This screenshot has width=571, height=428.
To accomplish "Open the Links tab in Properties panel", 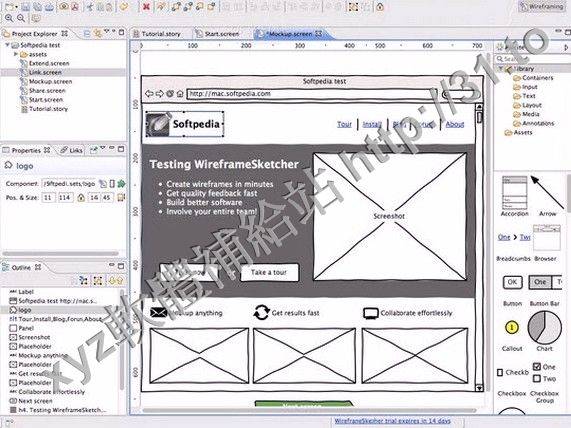I will (x=72, y=150).
